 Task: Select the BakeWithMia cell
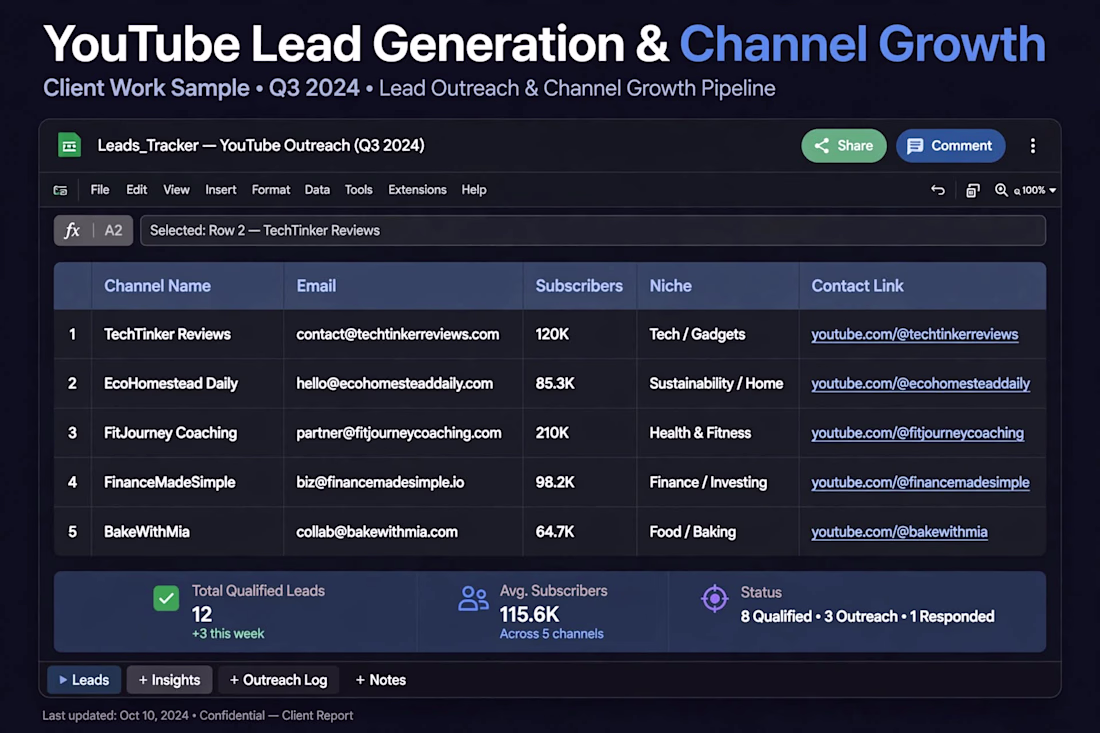(x=187, y=532)
